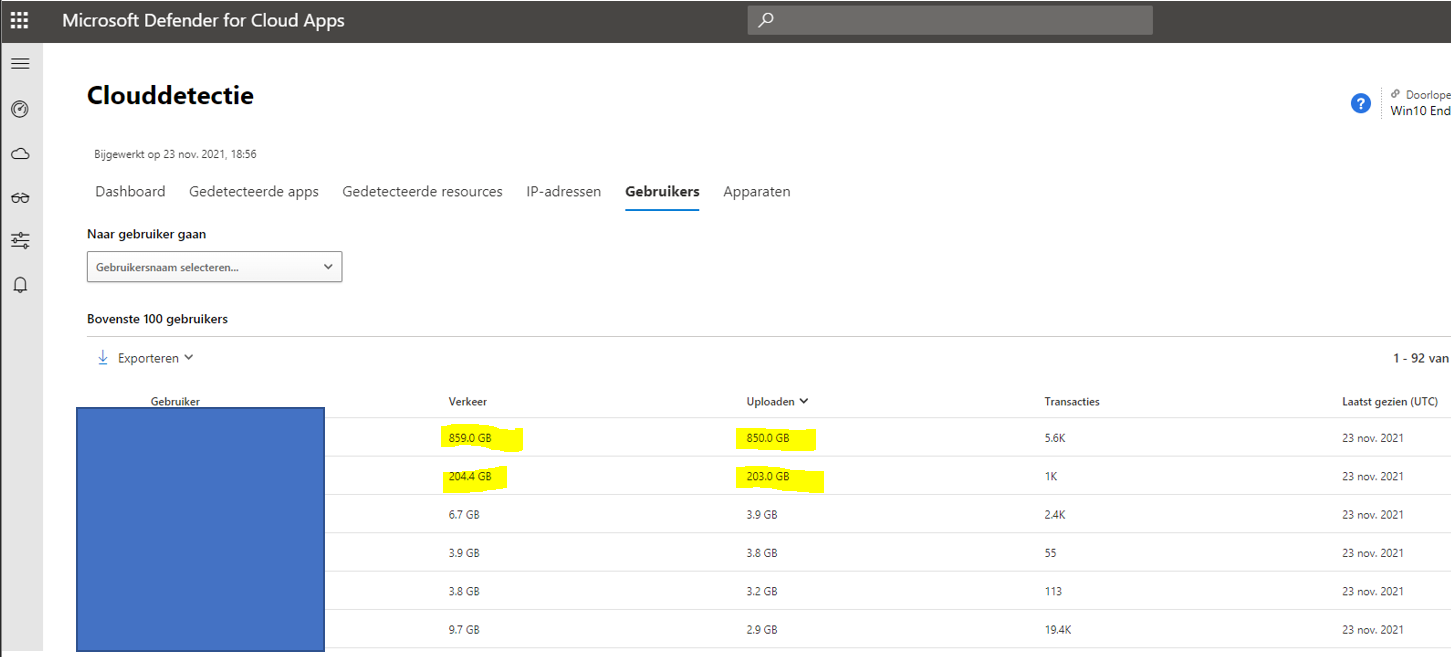Click the 1K transactions cell
The height and width of the screenshot is (657, 1451).
1051,476
